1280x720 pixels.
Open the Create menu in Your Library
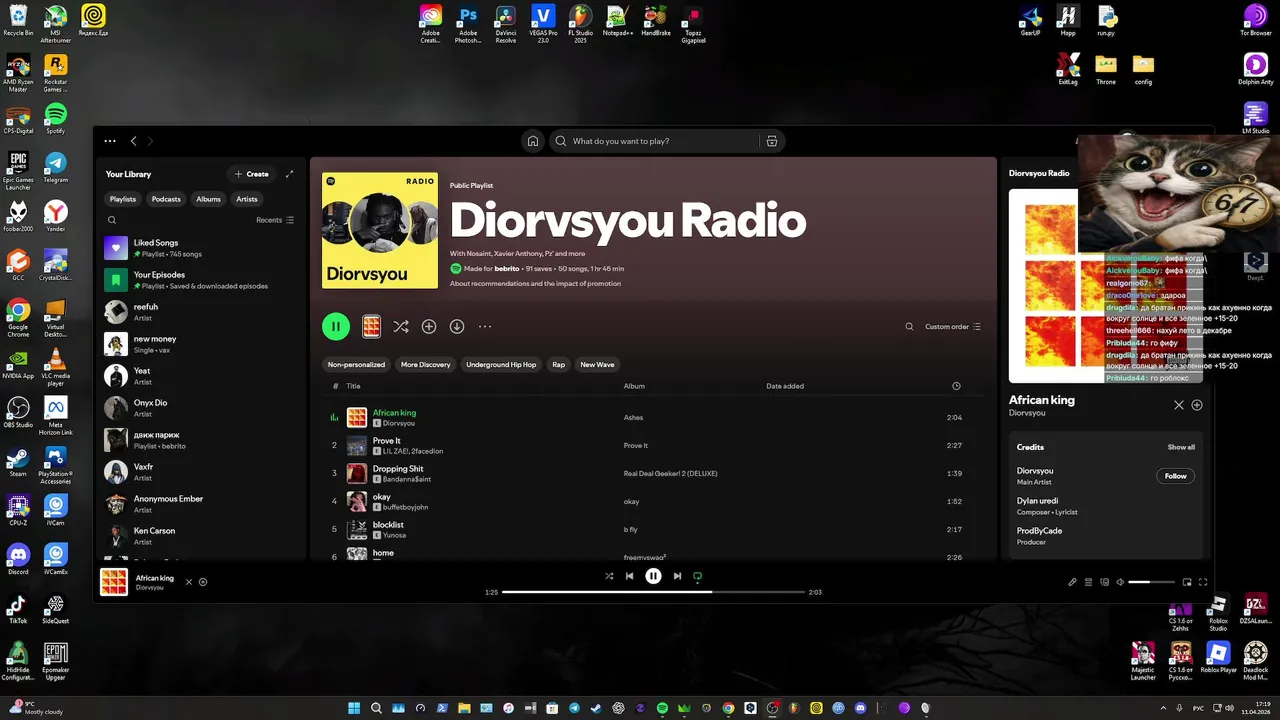(251, 174)
